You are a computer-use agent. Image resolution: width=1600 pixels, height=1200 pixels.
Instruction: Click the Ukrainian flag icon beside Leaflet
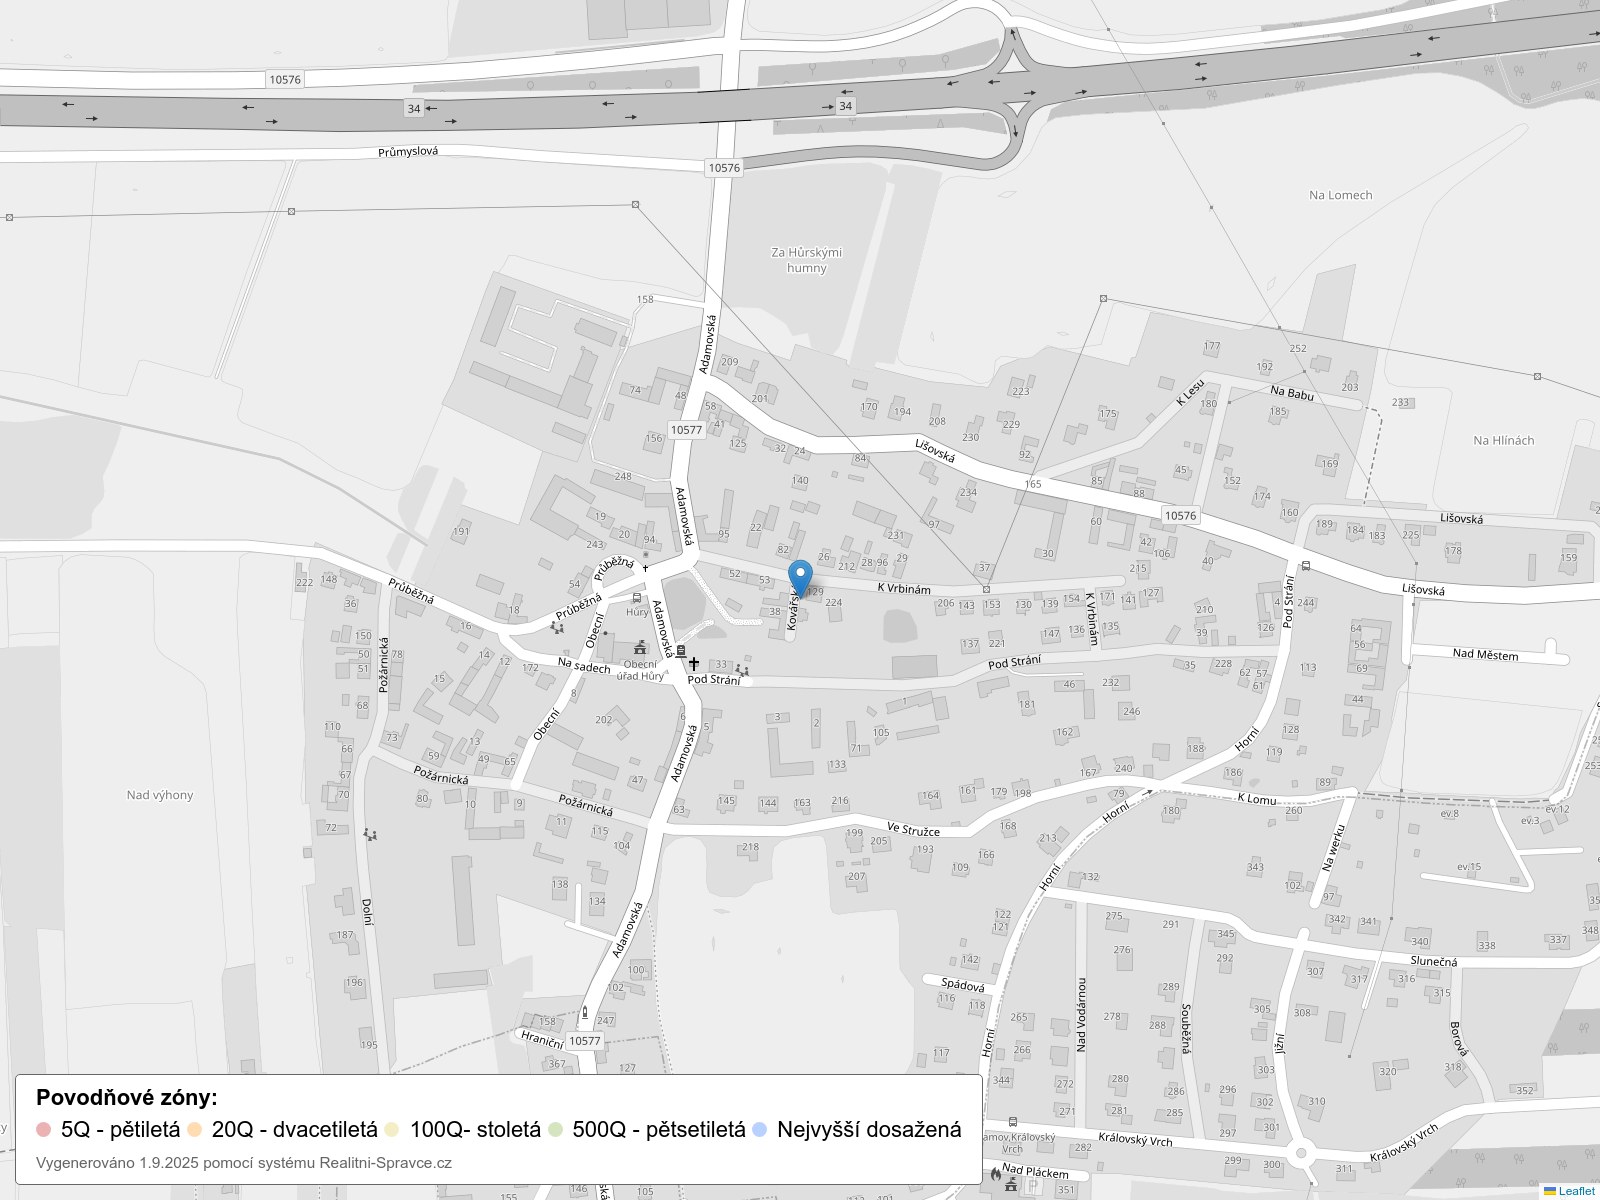(1550, 1191)
